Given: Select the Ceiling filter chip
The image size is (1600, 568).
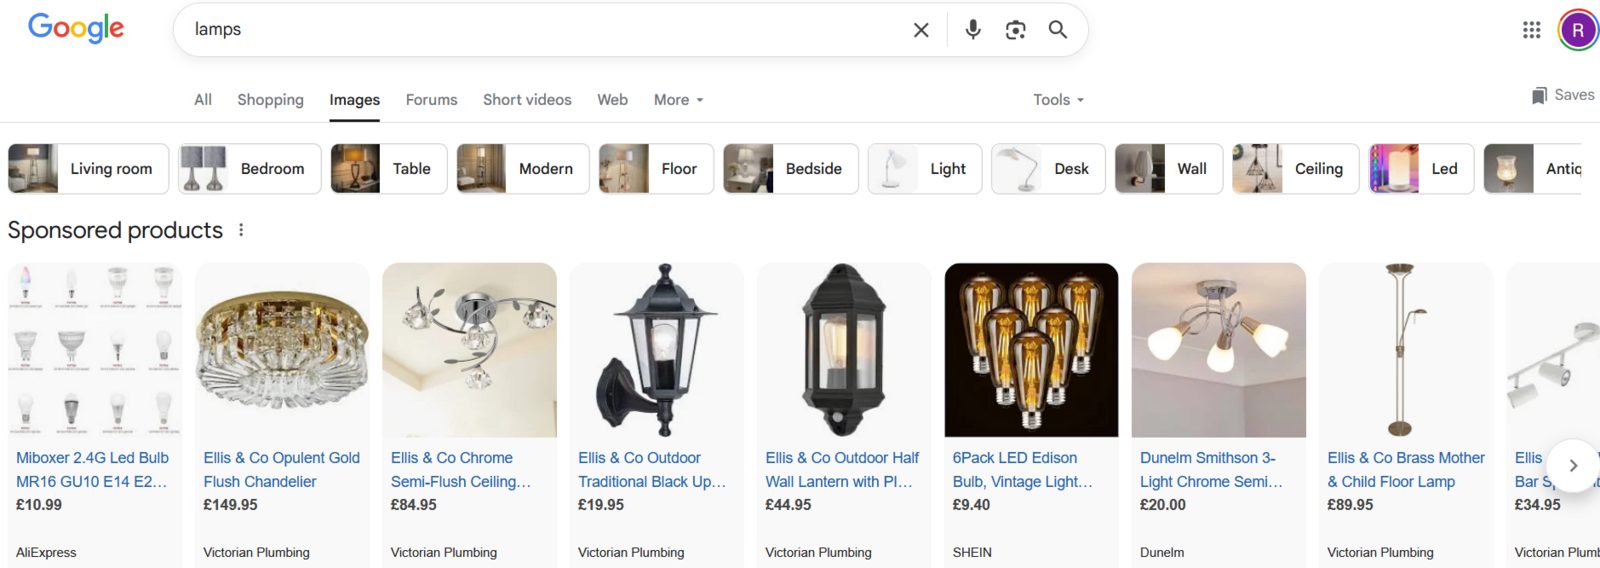Looking at the screenshot, I should point(1295,169).
